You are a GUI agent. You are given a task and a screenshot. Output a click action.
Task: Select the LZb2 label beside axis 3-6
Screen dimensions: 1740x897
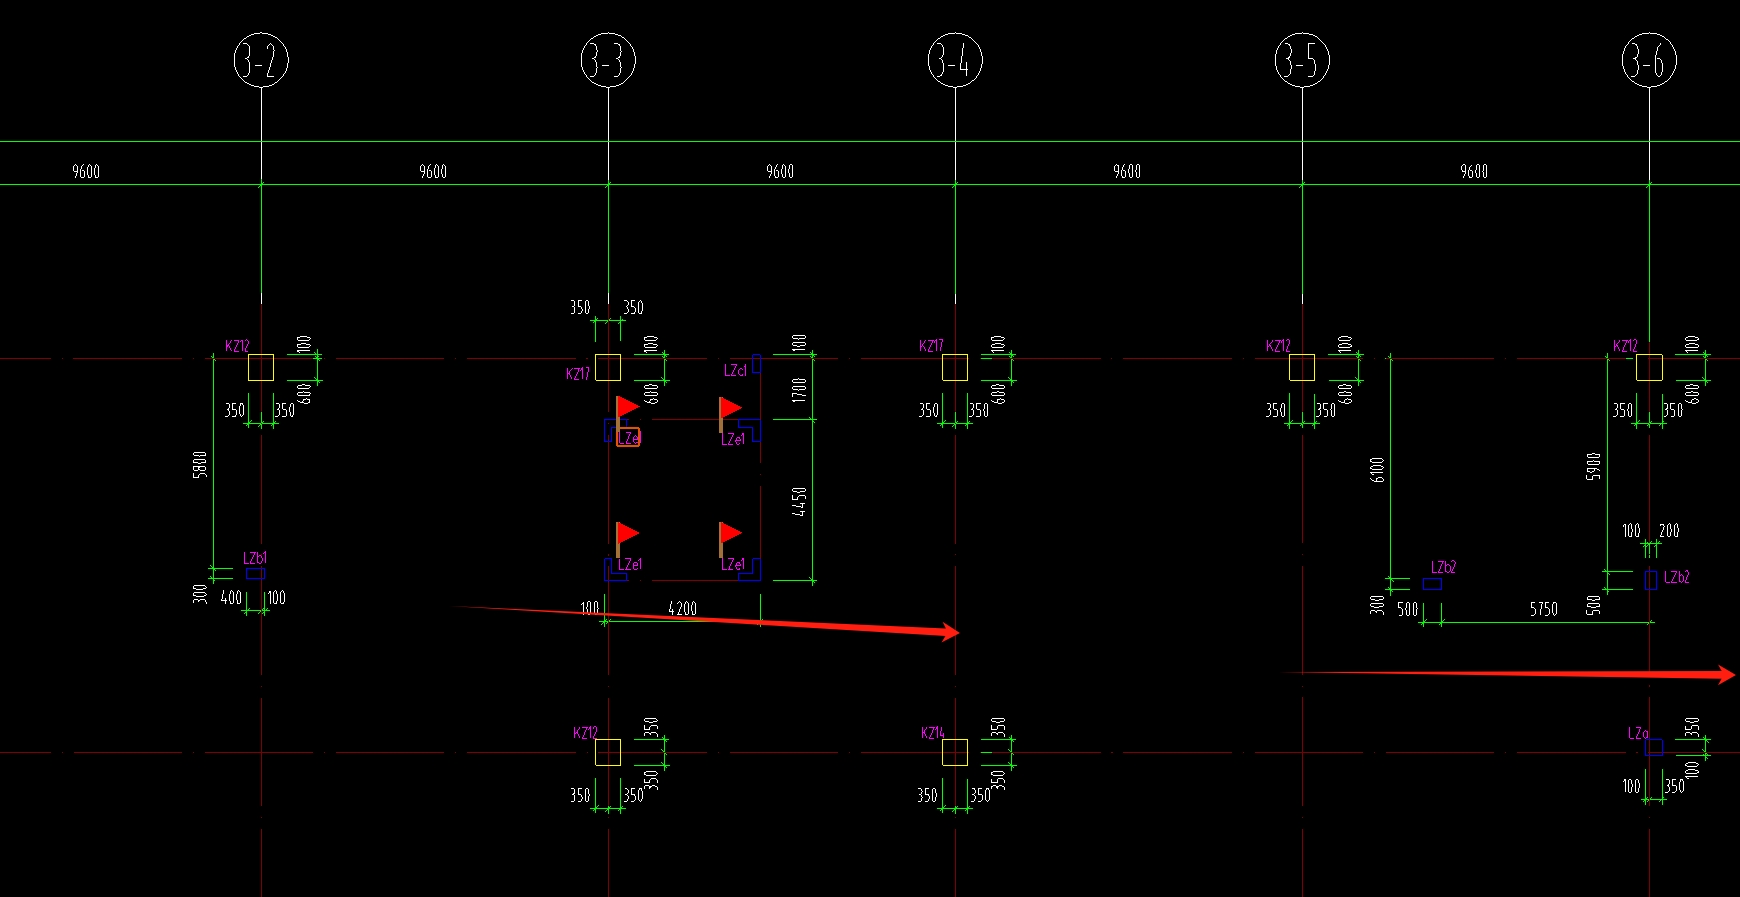pos(1677,577)
